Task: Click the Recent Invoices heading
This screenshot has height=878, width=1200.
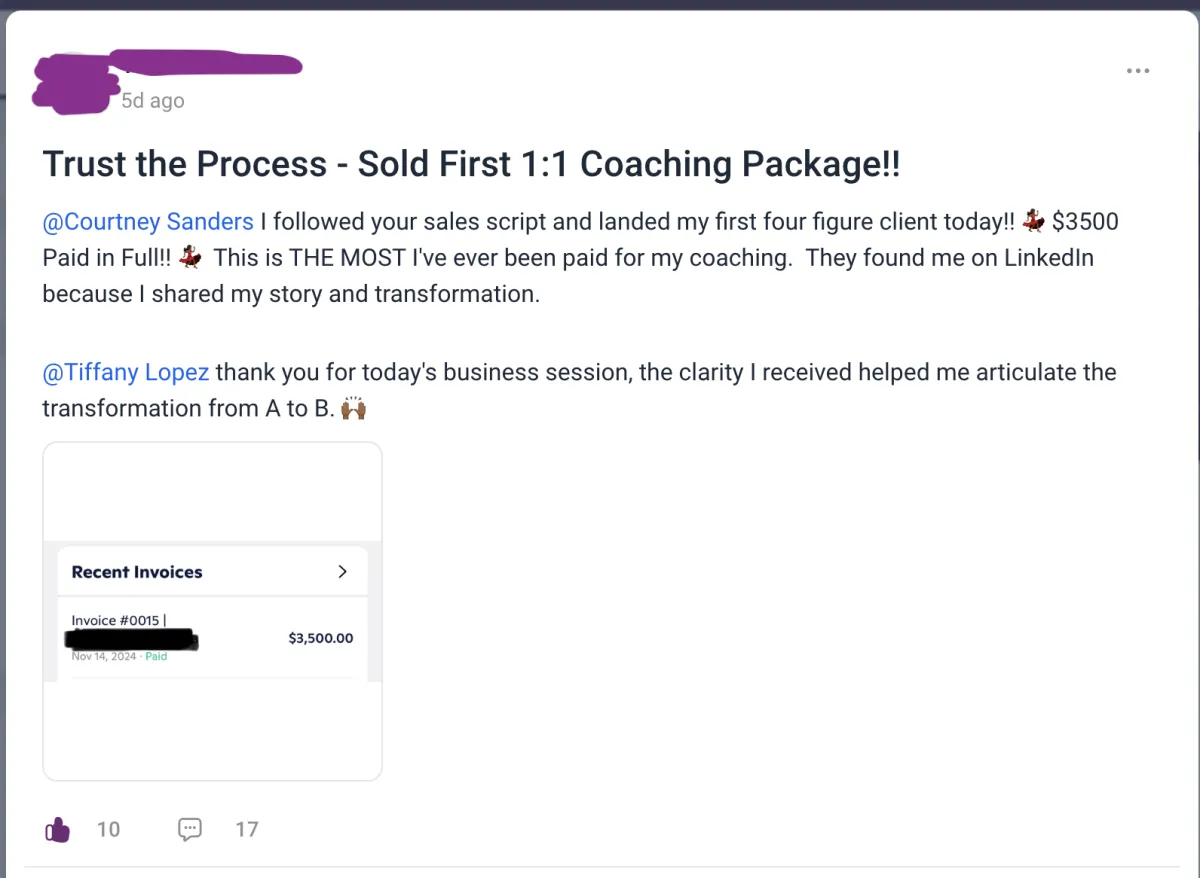Action: tap(137, 572)
